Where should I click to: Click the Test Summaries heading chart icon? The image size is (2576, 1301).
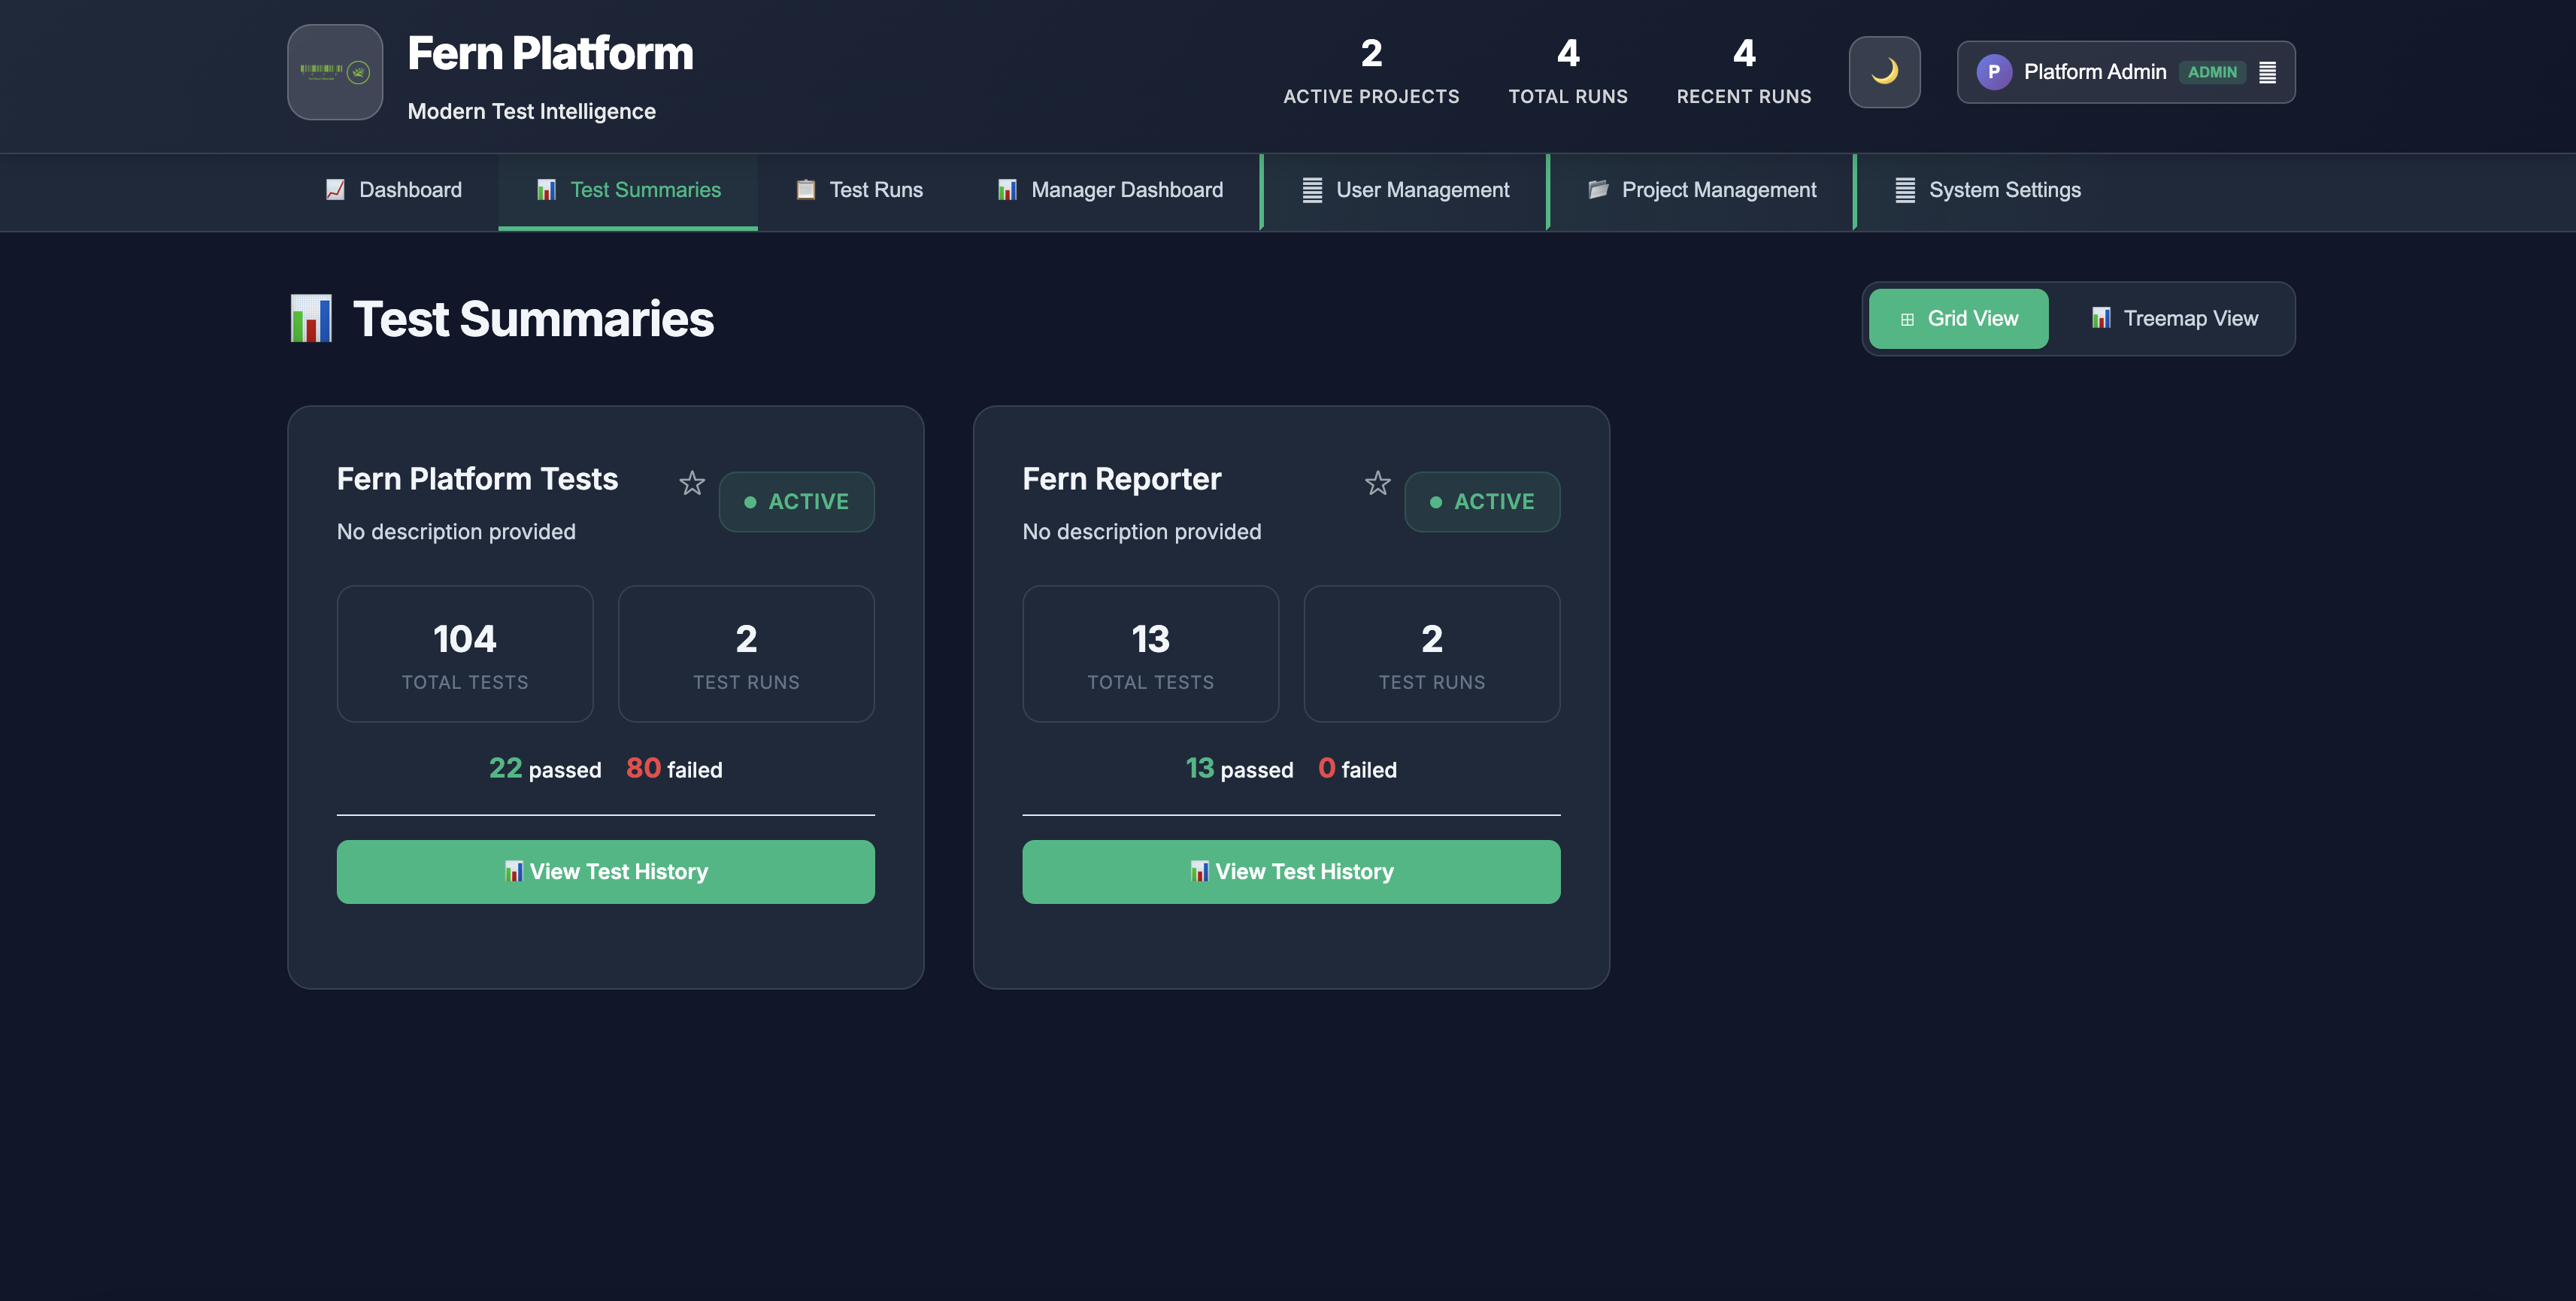[x=311, y=319]
